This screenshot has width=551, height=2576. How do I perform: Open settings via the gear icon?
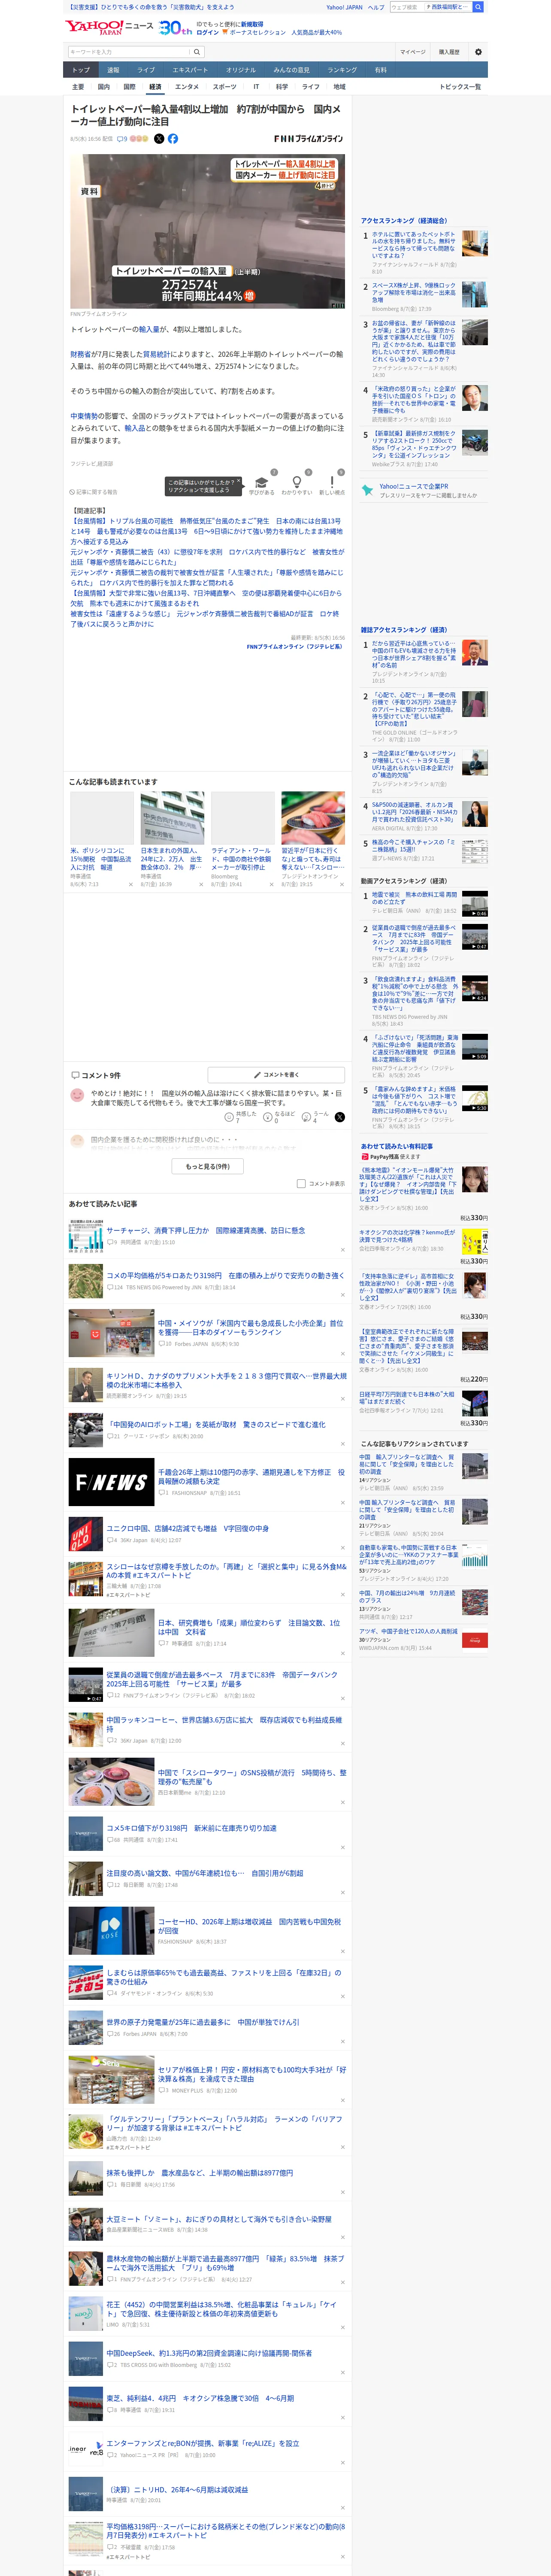pyautogui.click(x=478, y=52)
